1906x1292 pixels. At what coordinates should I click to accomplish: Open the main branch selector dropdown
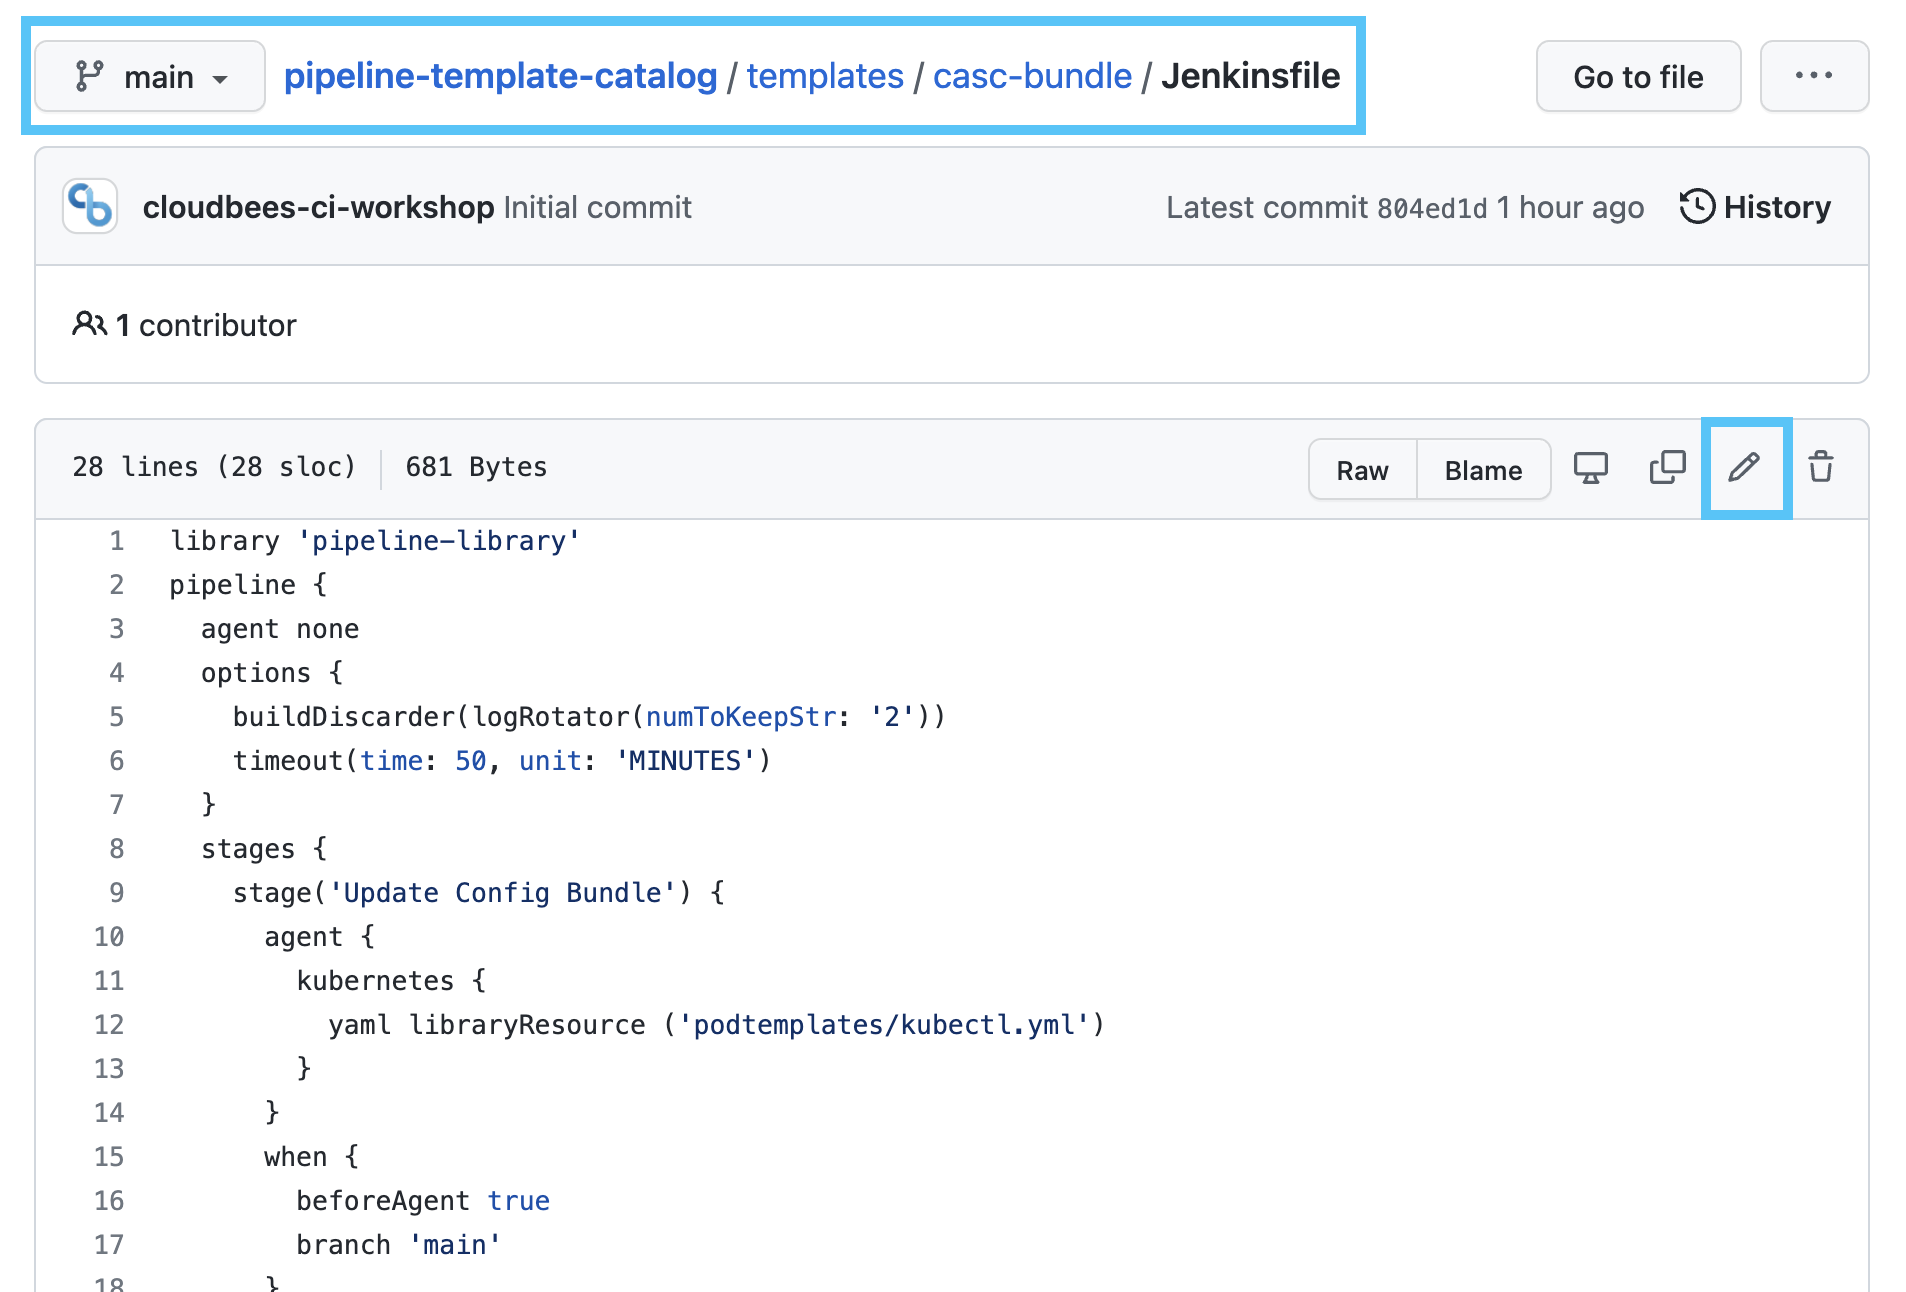(x=149, y=76)
